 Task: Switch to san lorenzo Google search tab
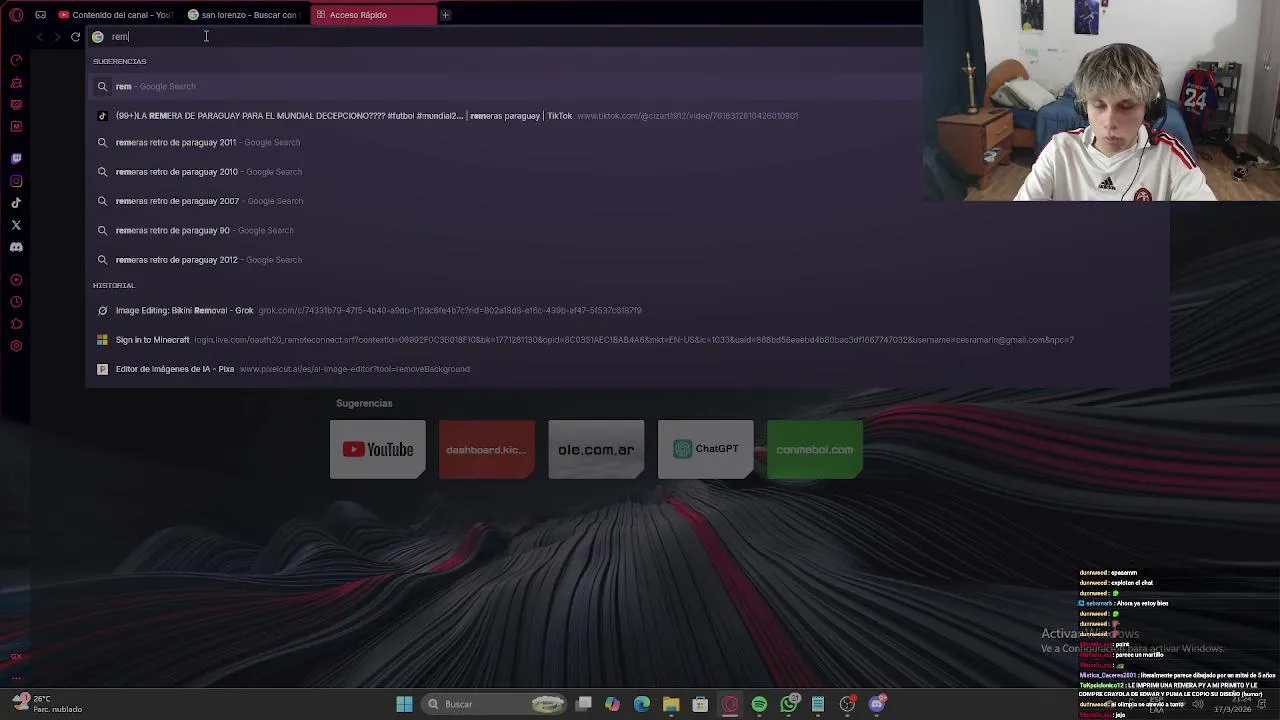pos(243,15)
